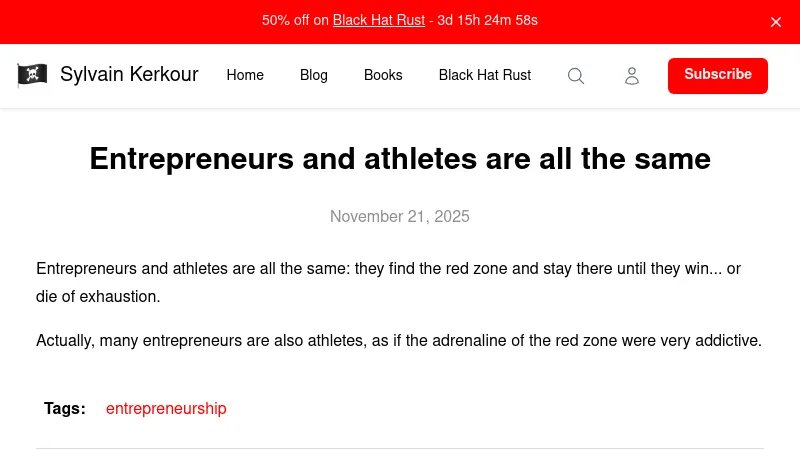
Task: Click the pirate flag logo
Action: pyautogui.click(x=32, y=75)
